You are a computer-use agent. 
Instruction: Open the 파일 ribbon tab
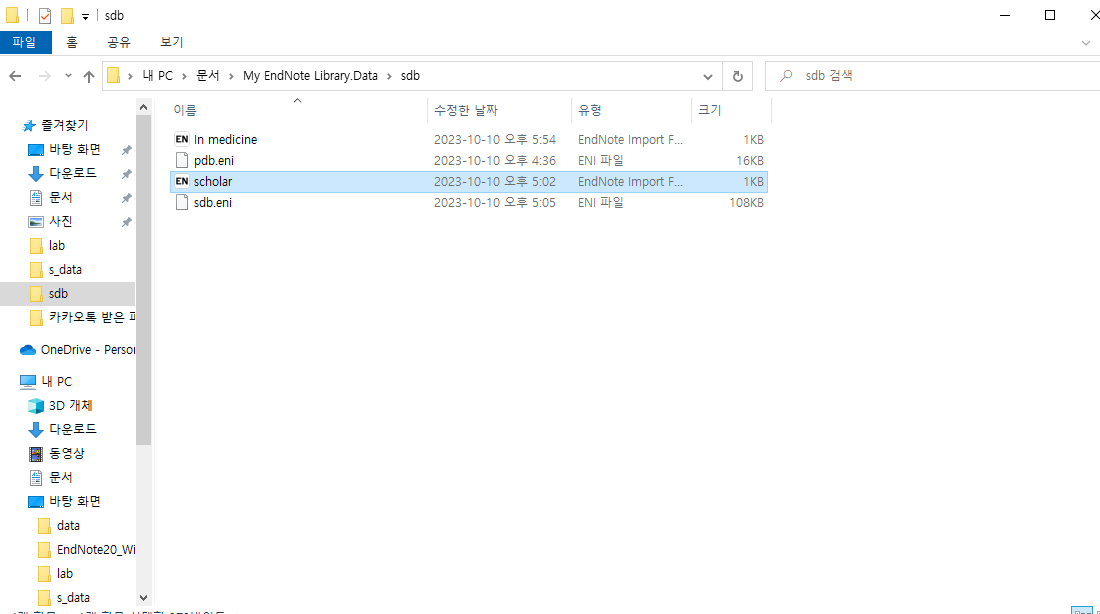(25, 42)
